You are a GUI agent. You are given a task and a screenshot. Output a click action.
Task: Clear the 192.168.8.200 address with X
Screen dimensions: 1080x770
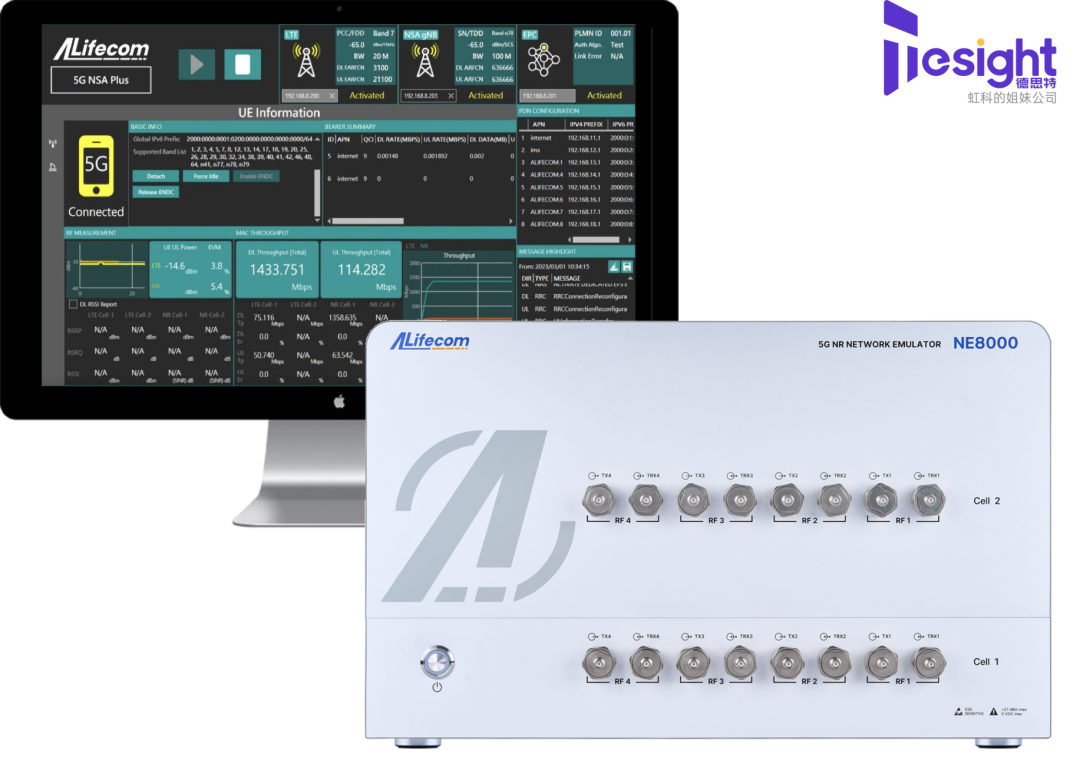pyautogui.click(x=332, y=96)
